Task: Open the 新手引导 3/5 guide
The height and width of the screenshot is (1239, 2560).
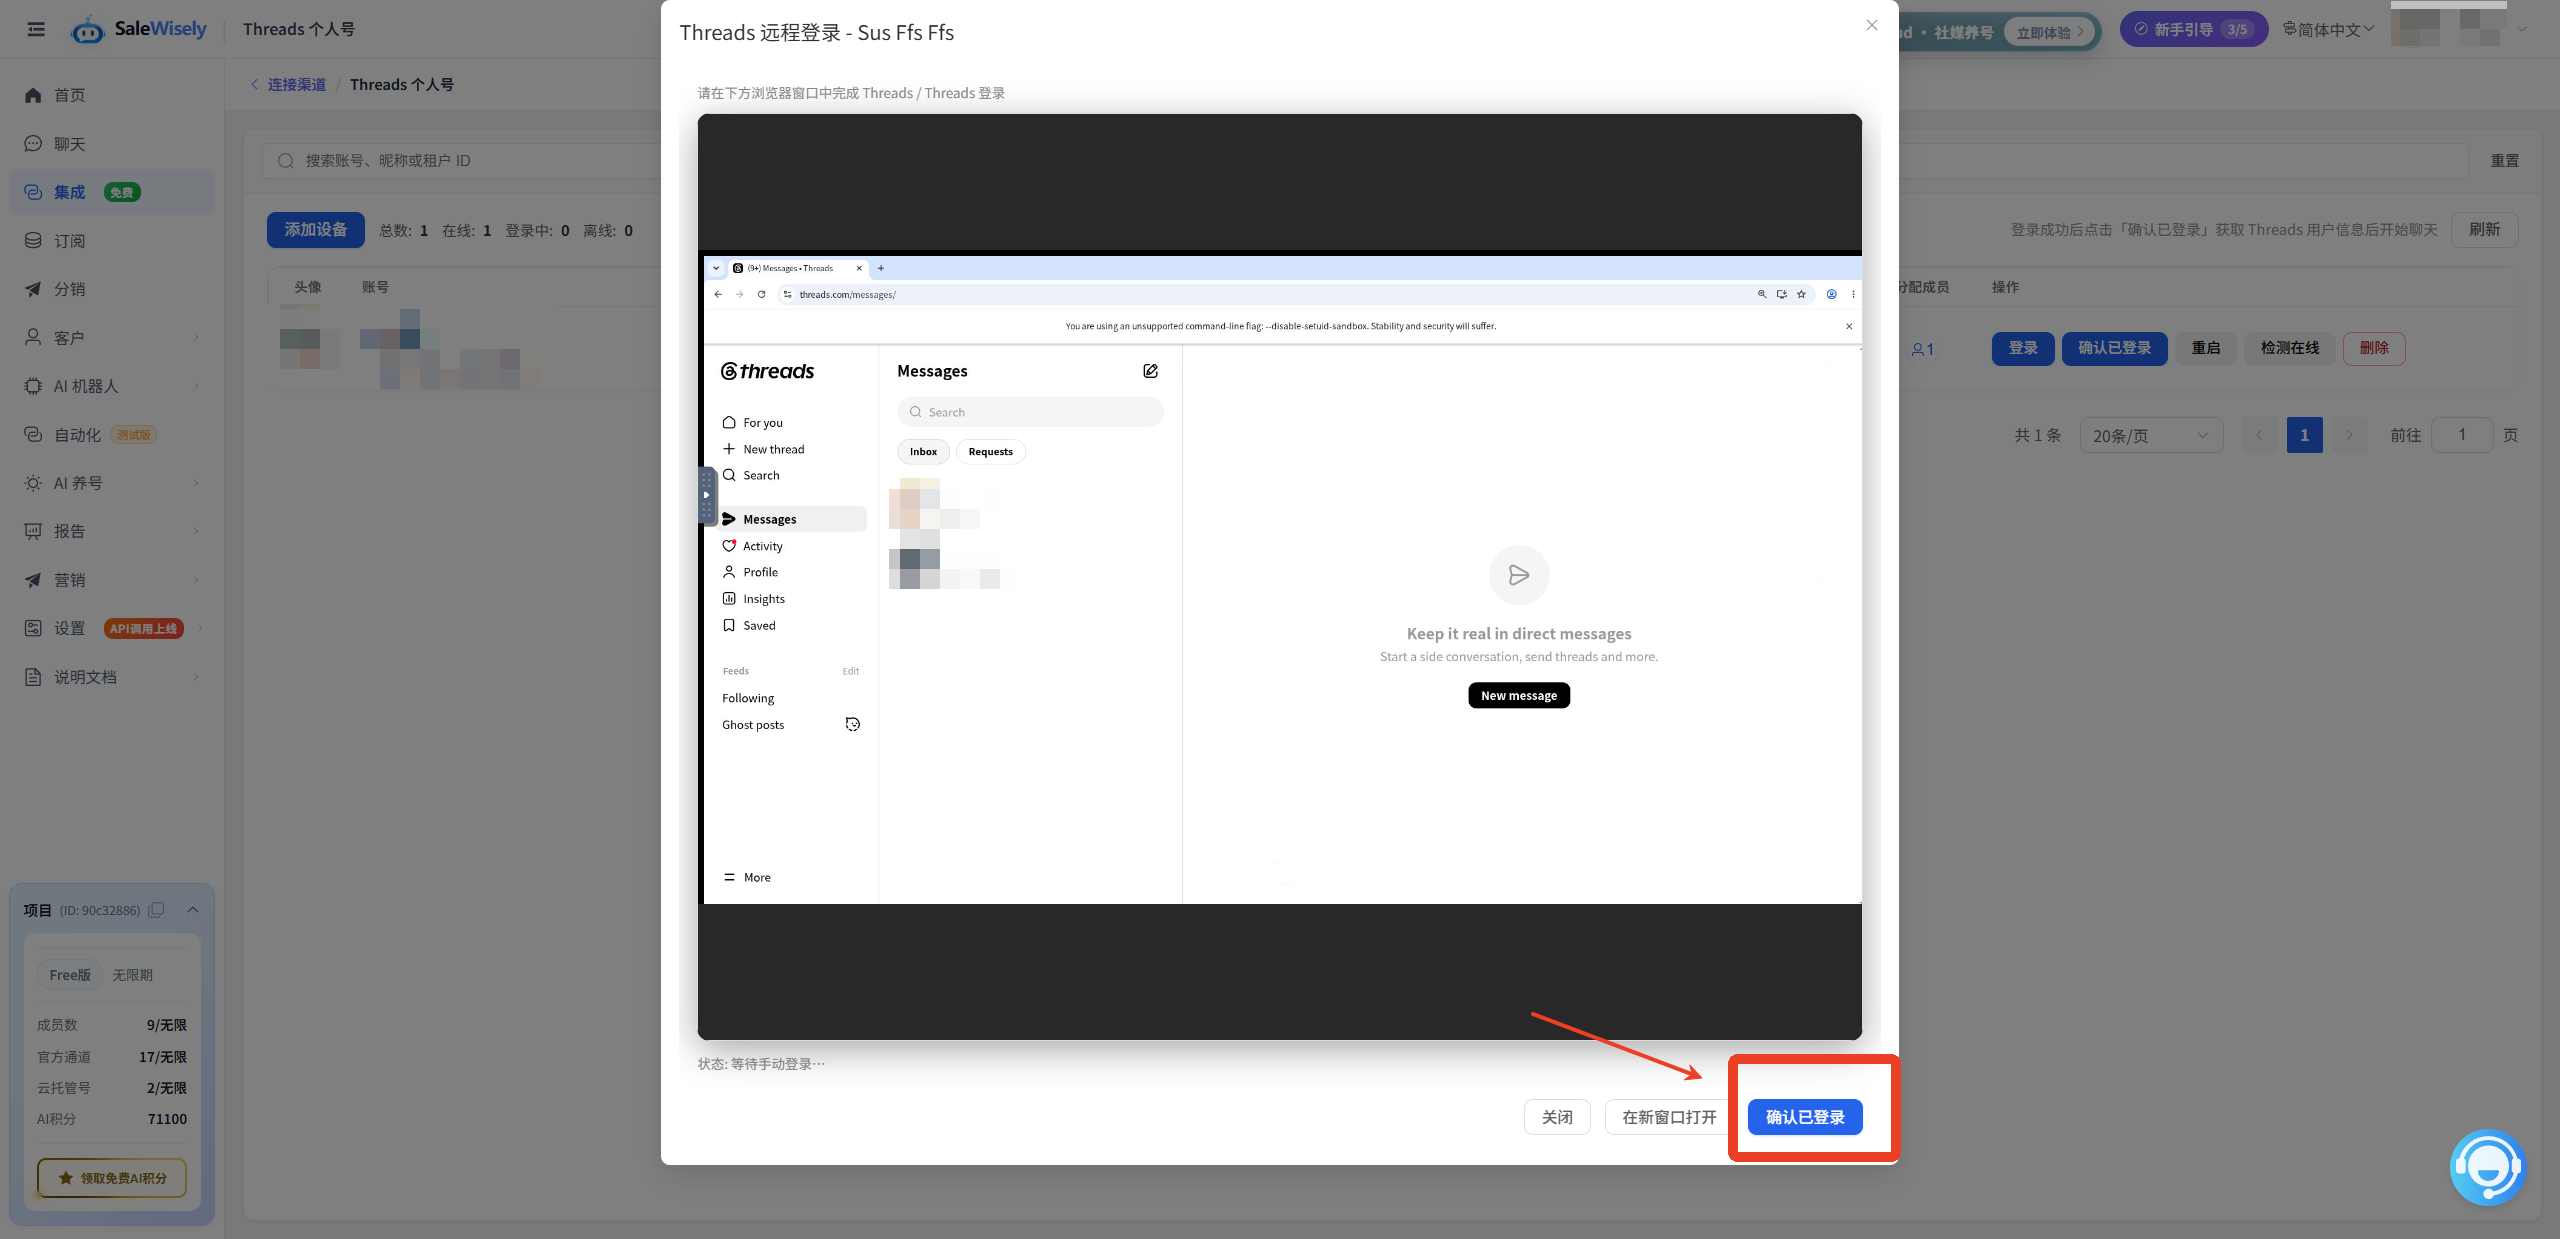Action: [x=2193, y=29]
